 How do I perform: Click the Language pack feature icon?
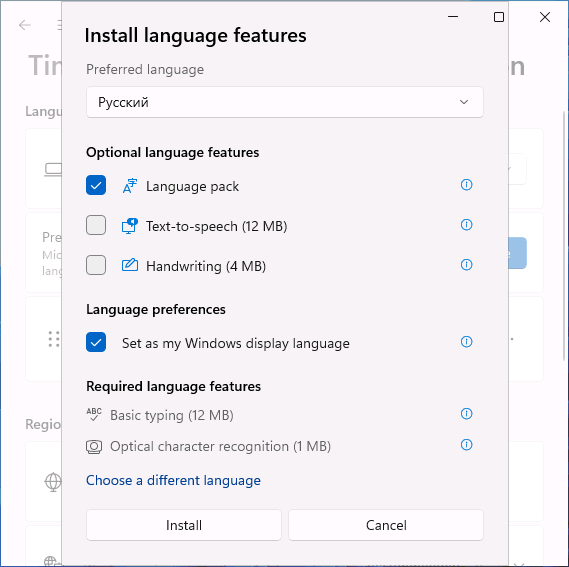pyautogui.click(x=130, y=186)
